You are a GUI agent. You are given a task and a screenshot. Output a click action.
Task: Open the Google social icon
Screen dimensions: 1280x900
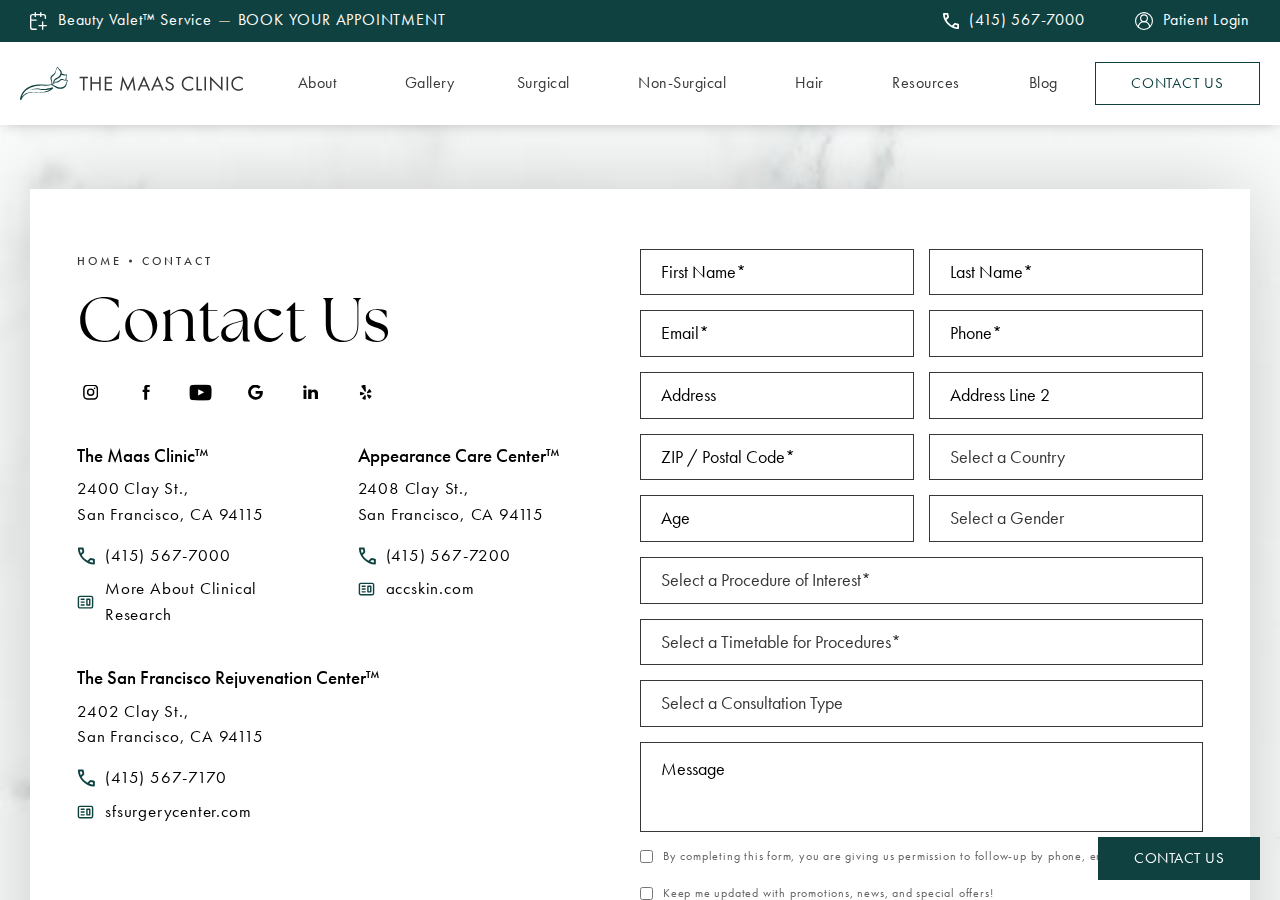(256, 392)
